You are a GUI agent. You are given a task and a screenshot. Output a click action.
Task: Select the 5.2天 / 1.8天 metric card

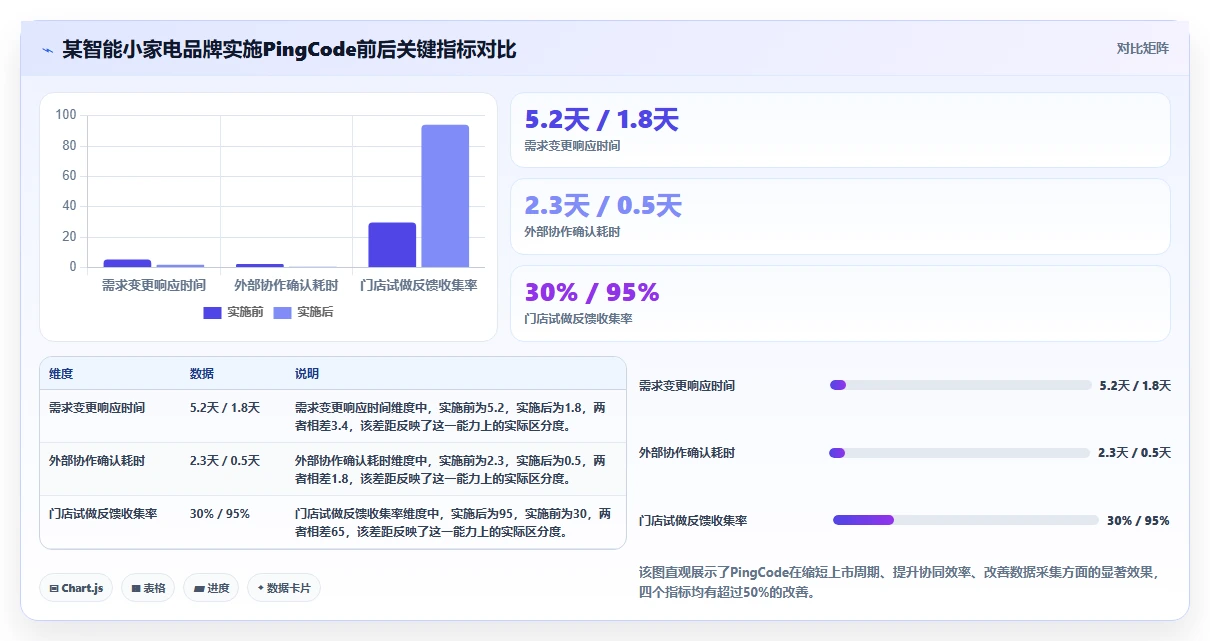click(840, 130)
